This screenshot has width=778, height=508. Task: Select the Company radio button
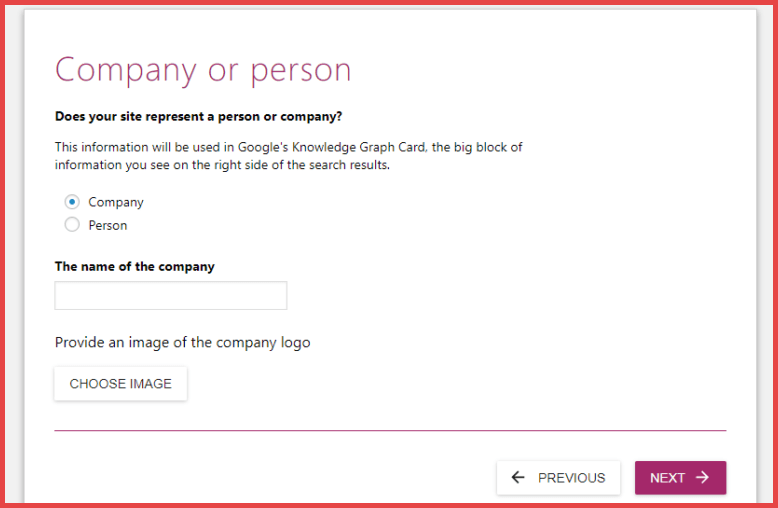coord(72,202)
